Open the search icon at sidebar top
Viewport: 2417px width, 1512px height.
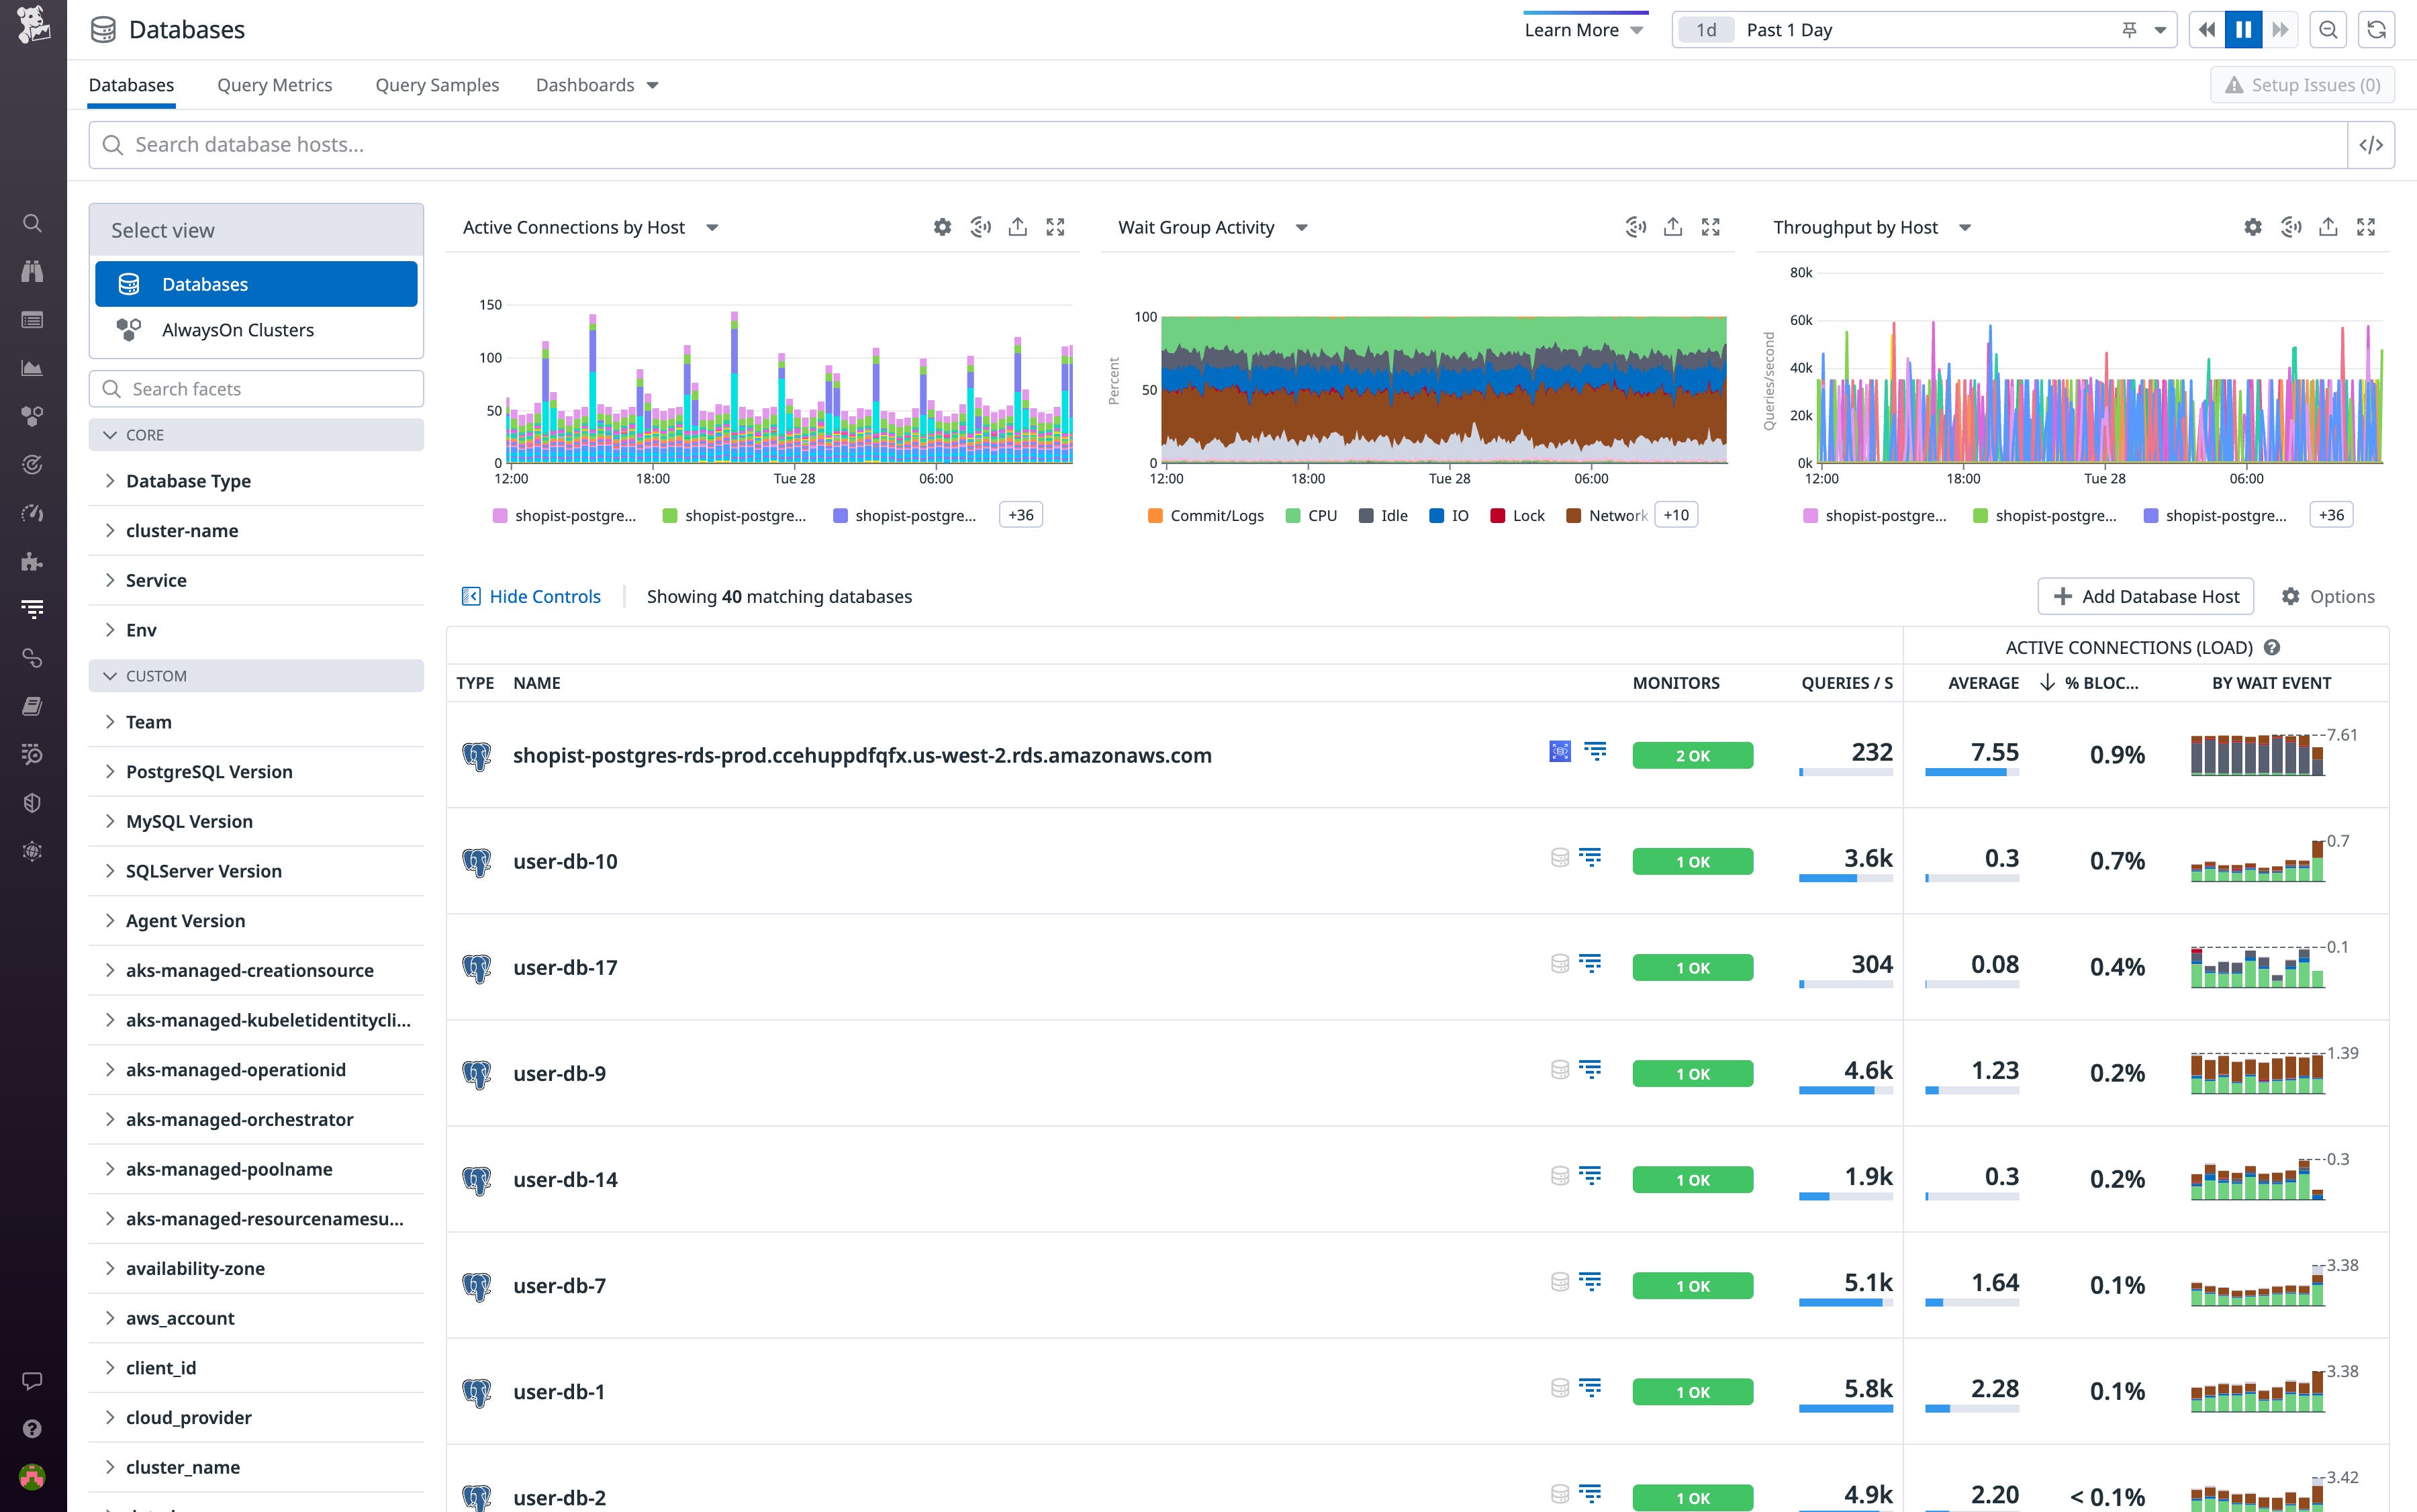(x=33, y=223)
